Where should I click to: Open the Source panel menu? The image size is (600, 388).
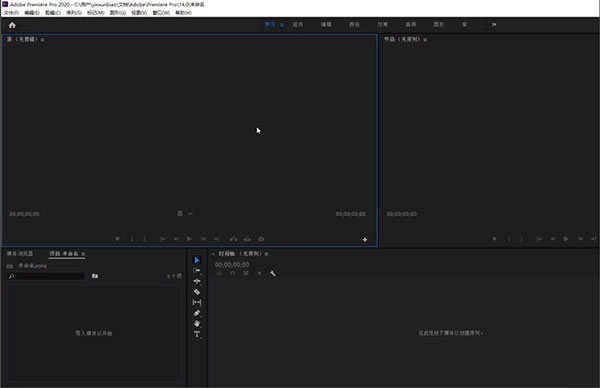pos(42,40)
